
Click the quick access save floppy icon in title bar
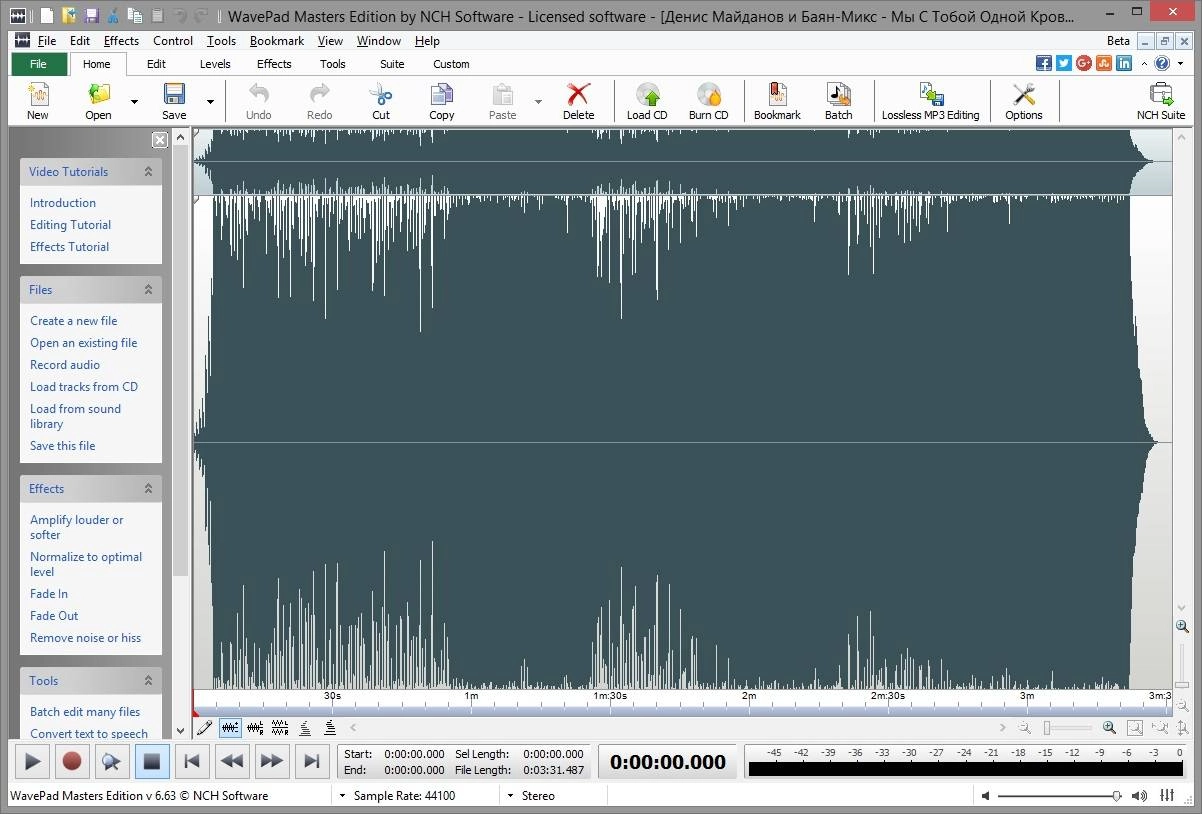(92, 16)
